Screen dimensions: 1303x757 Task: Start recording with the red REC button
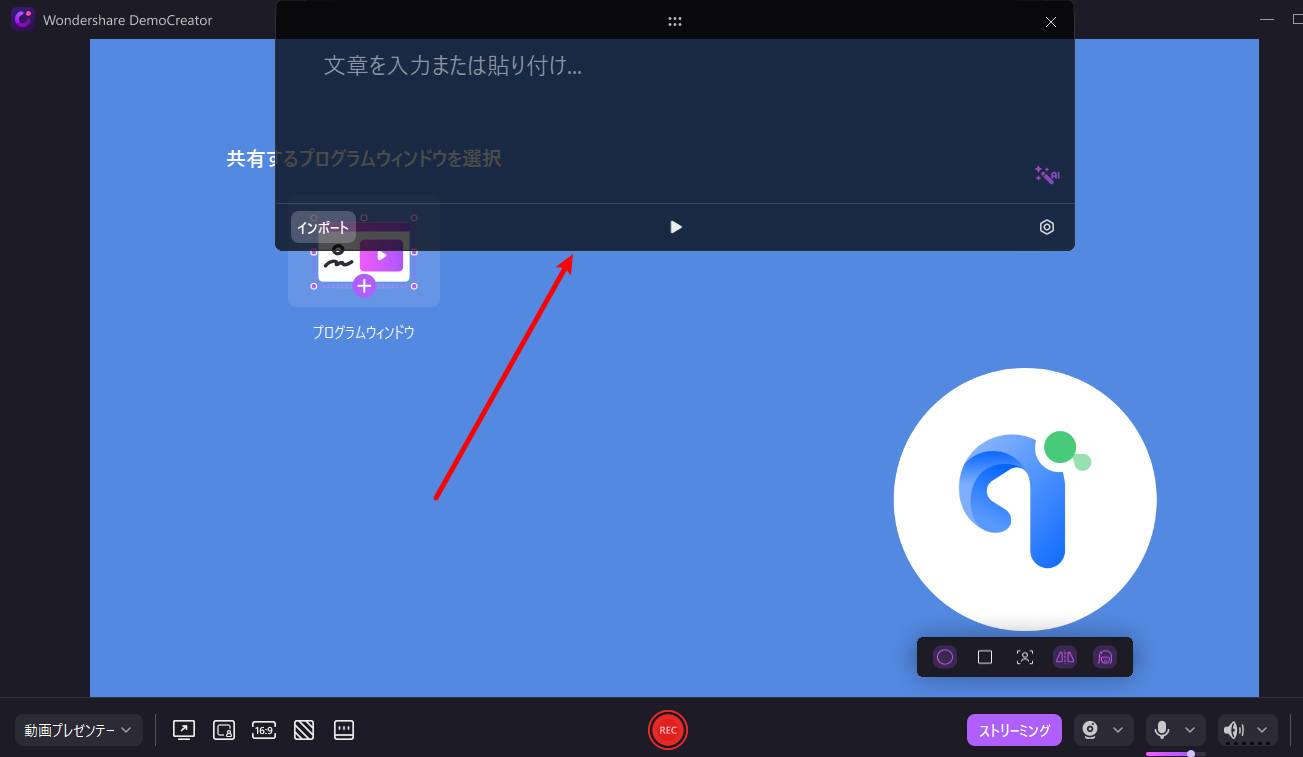[x=668, y=730]
